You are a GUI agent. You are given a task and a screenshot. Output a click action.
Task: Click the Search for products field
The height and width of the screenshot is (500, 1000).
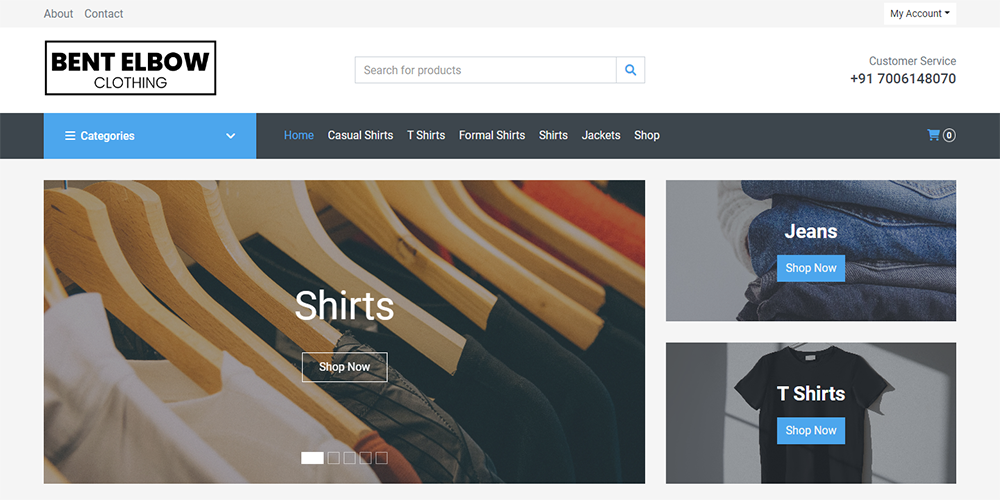pyautogui.click(x=485, y=70)
